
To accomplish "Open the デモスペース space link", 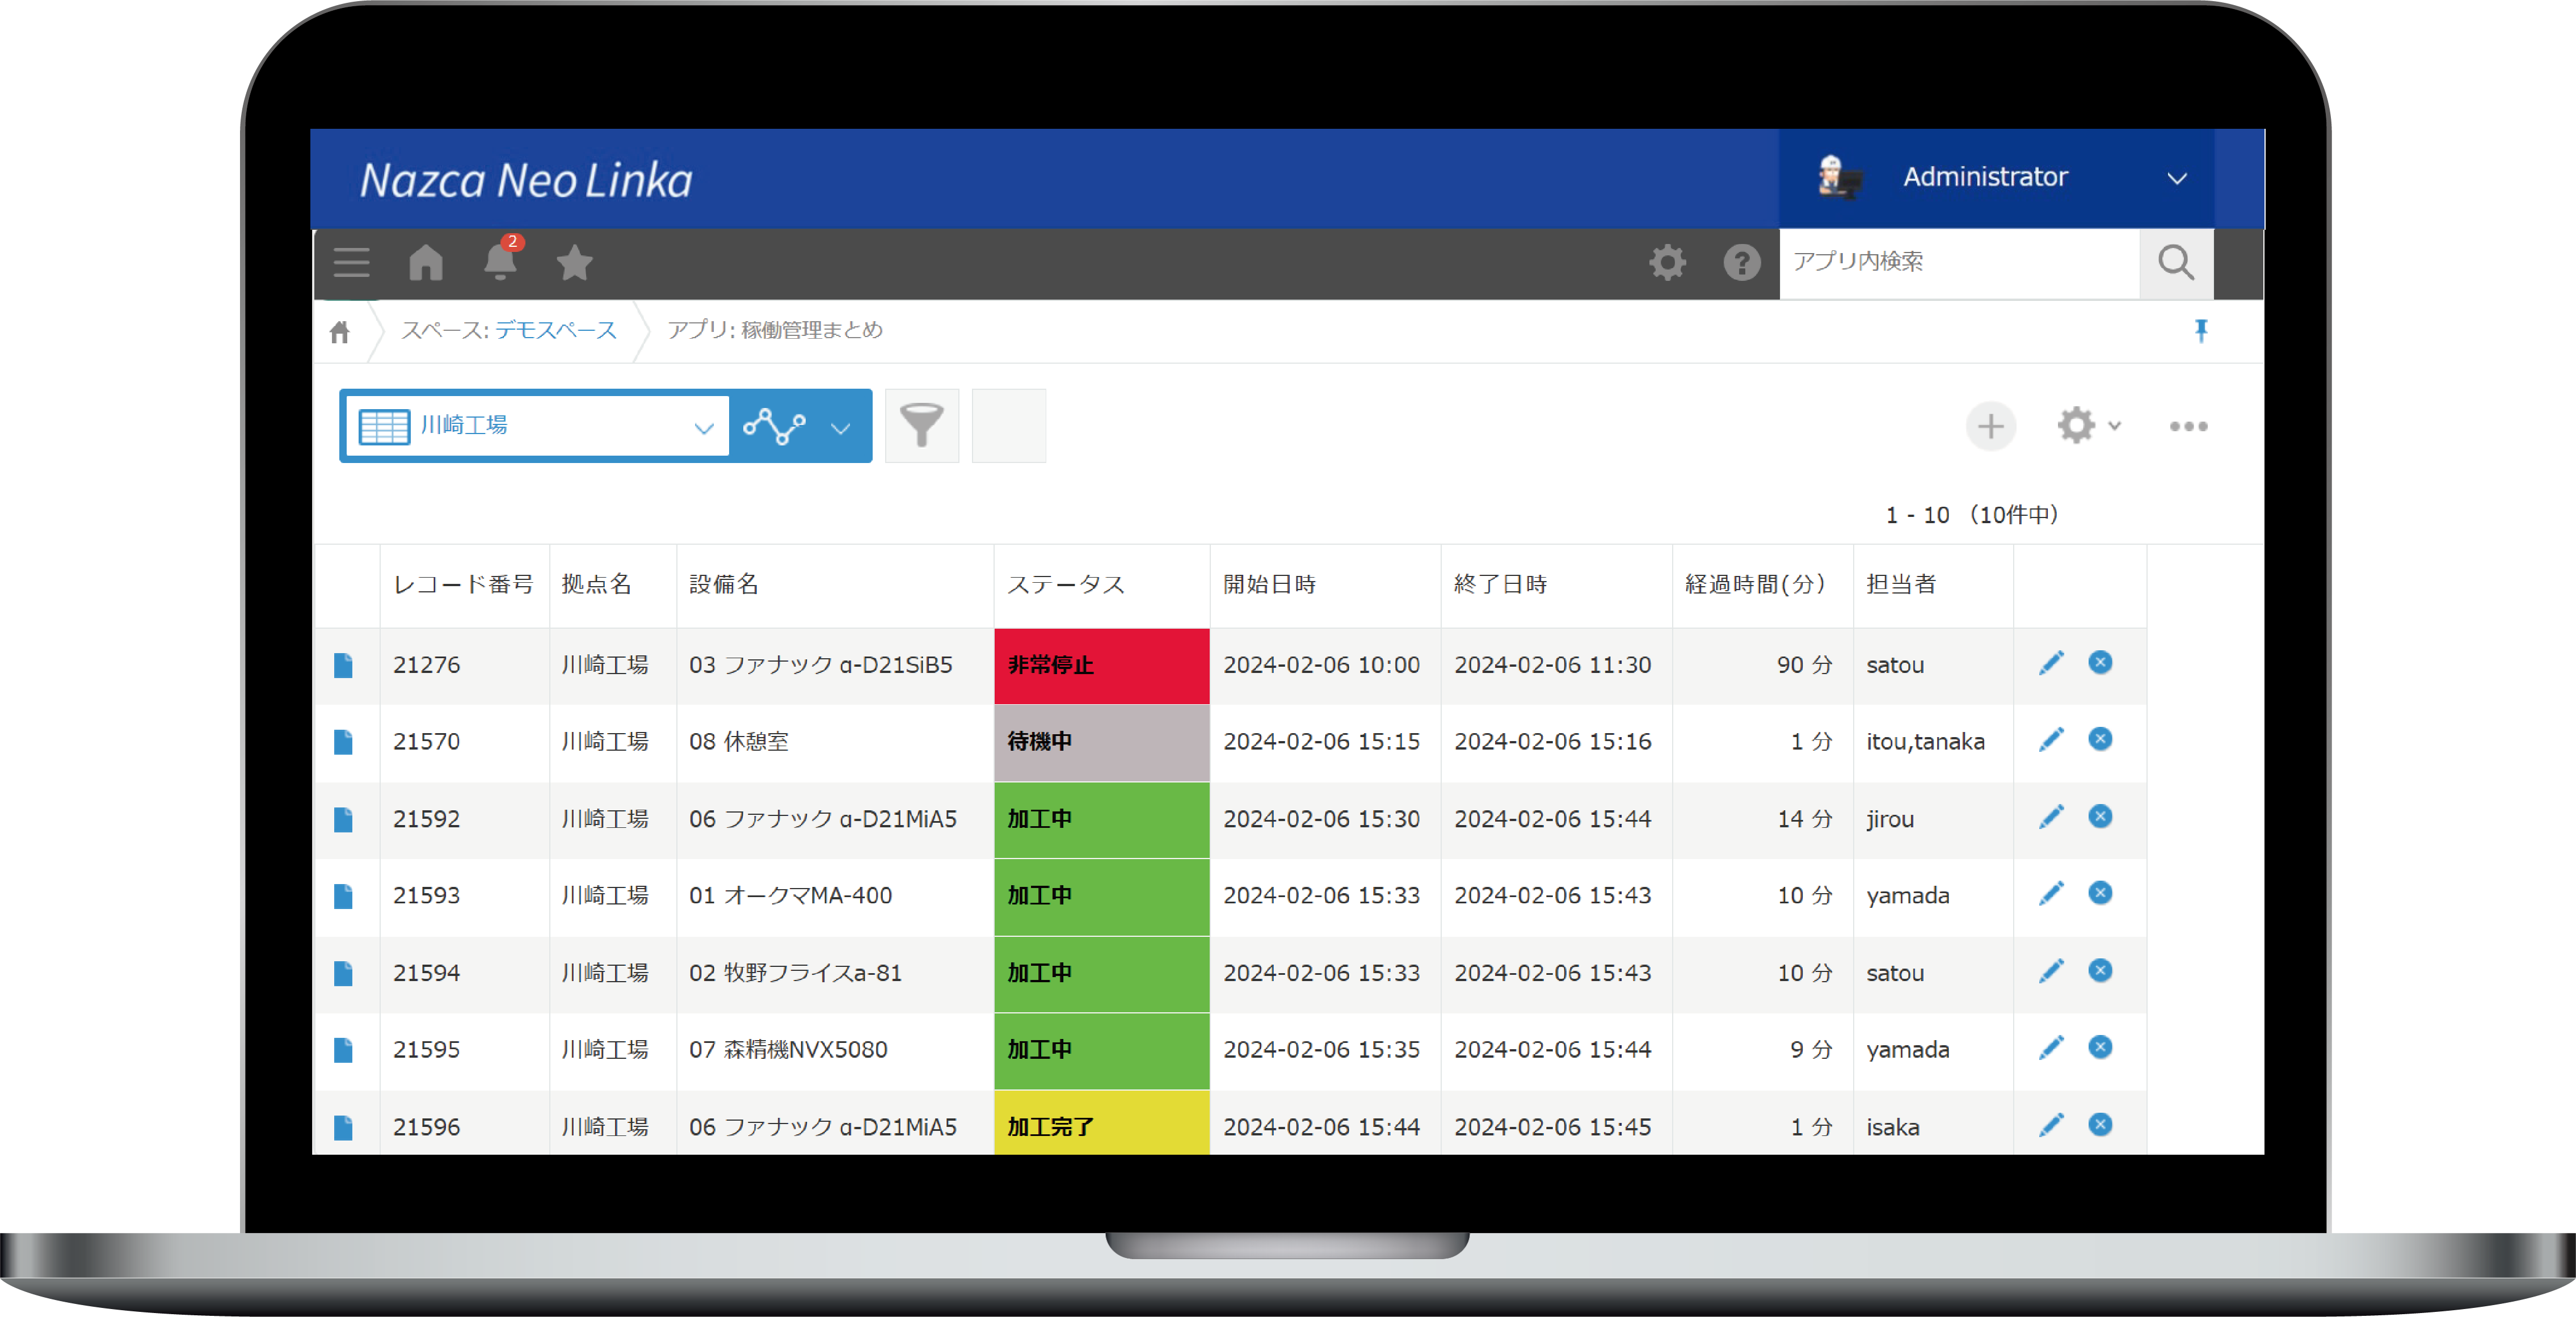I will pos(556,330).
